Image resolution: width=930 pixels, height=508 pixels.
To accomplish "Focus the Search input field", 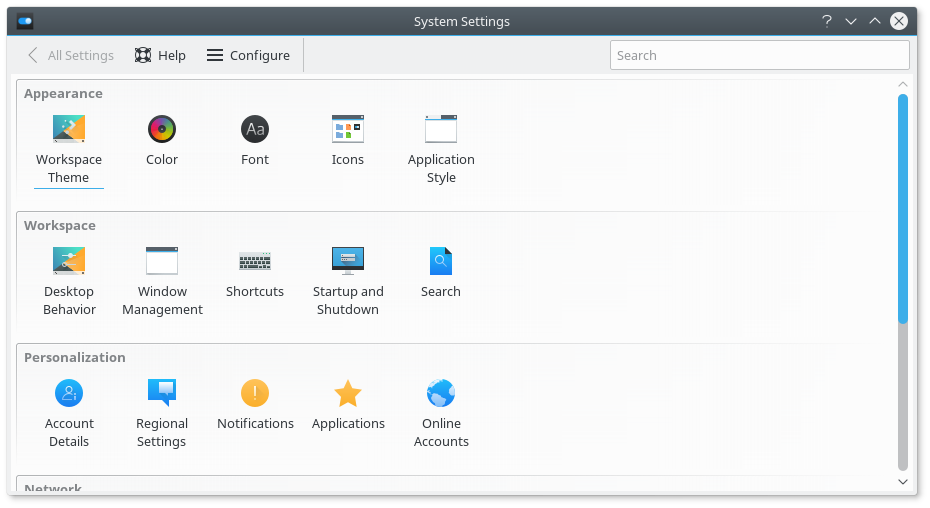I will (x=759, y=55).
